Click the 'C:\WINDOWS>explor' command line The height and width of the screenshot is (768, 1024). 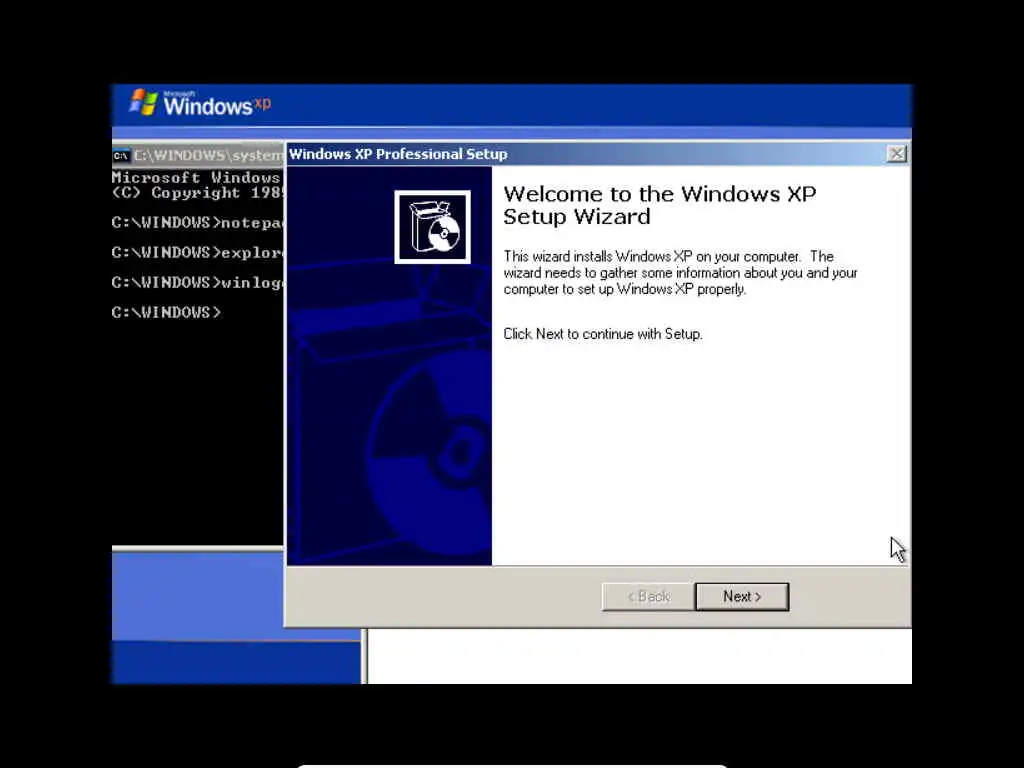click(x=197, y=253)
